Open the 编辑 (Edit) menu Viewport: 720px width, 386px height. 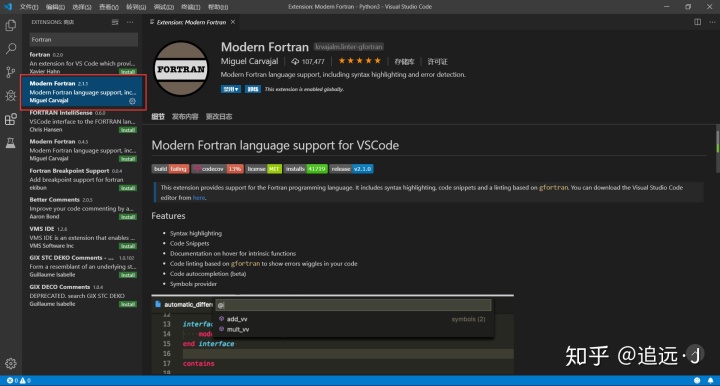[x=55, y=7]
